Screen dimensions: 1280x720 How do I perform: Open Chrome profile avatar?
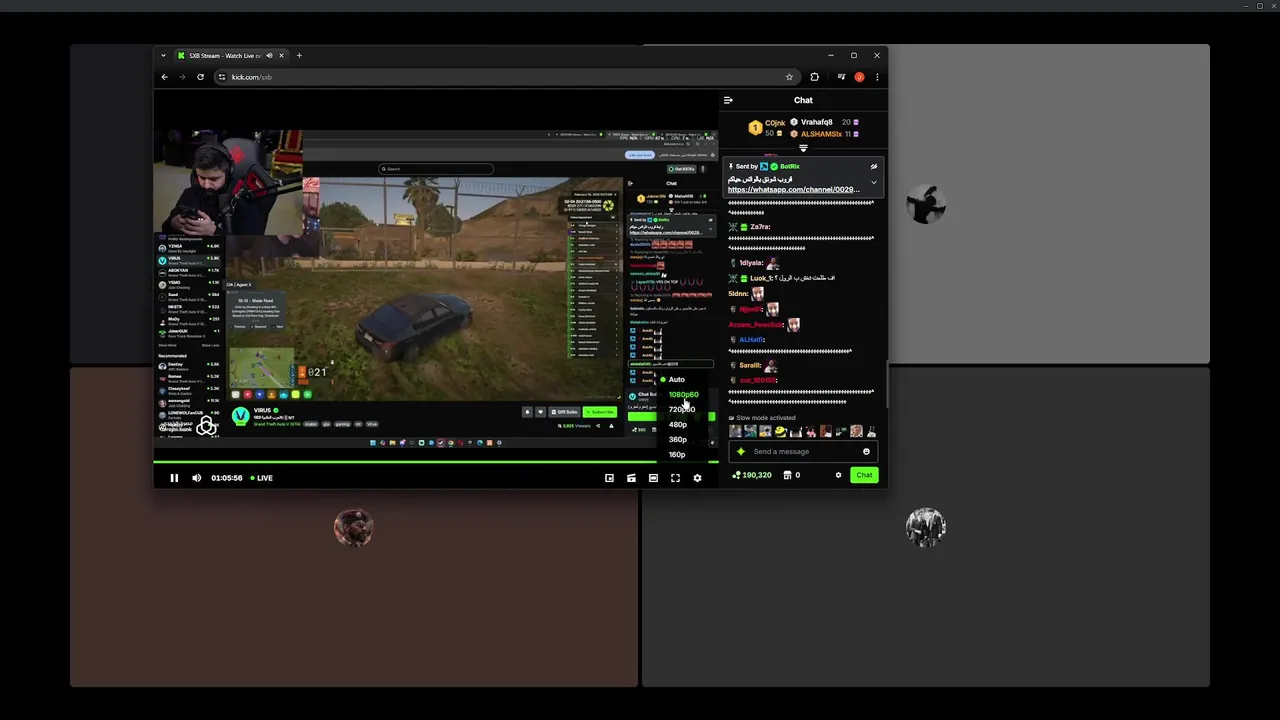coord(859,77)
